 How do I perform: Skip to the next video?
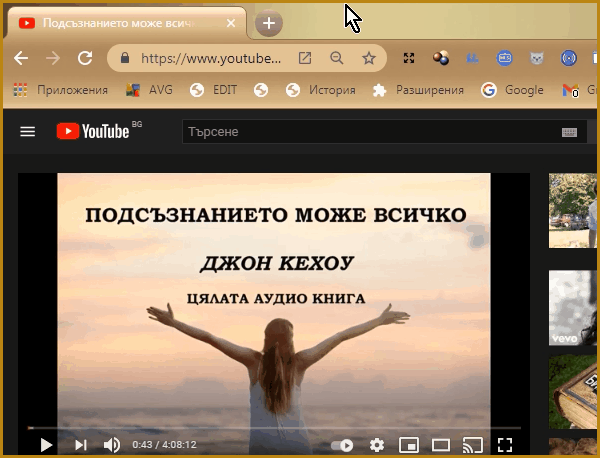[81, 445]
